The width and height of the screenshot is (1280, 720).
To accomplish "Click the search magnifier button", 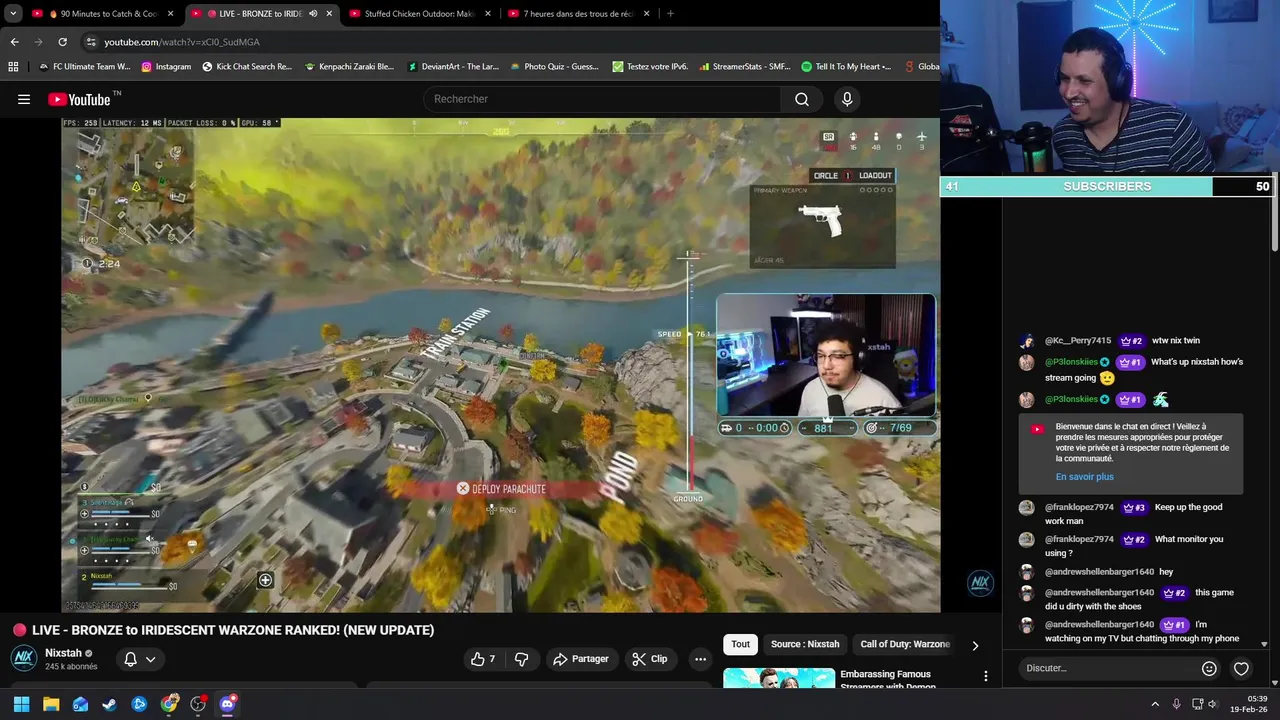I will click(802, 99).
